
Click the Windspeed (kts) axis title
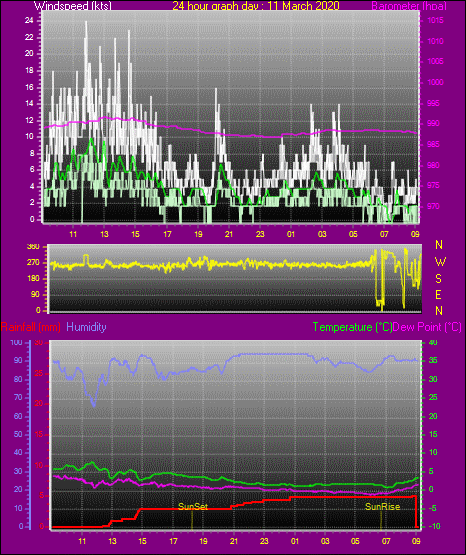pyautogui.click(x=73, y=5)
